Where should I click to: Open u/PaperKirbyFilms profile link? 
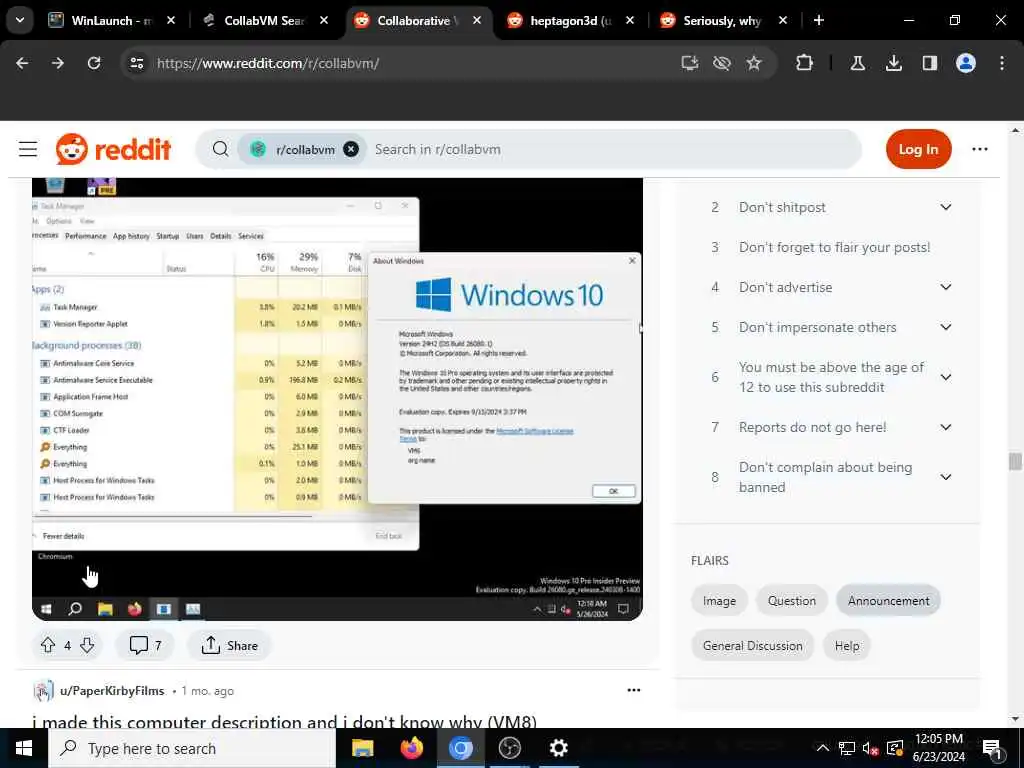(112, 690)
